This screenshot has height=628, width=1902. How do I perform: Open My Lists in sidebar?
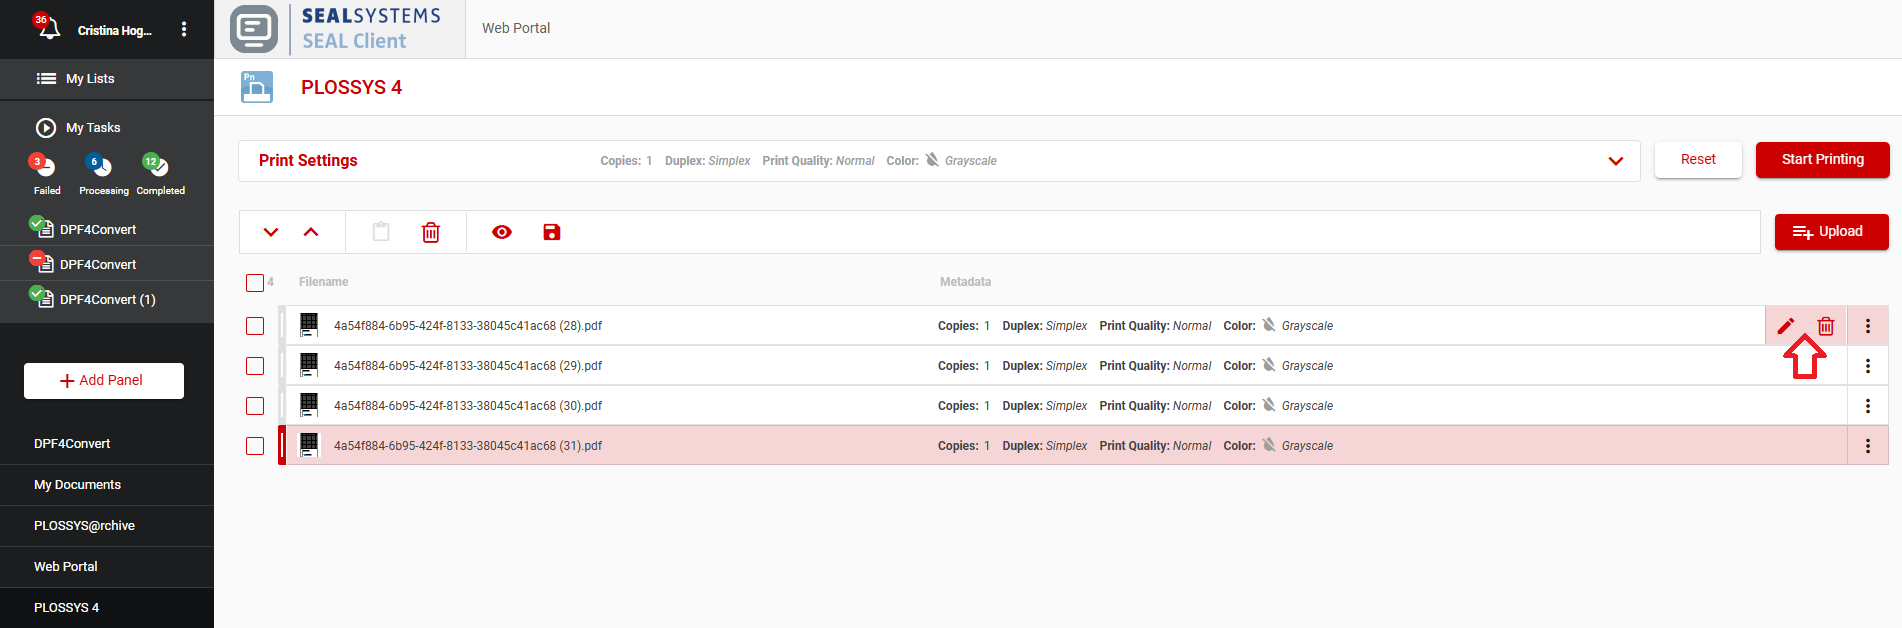tap(90, 79)
